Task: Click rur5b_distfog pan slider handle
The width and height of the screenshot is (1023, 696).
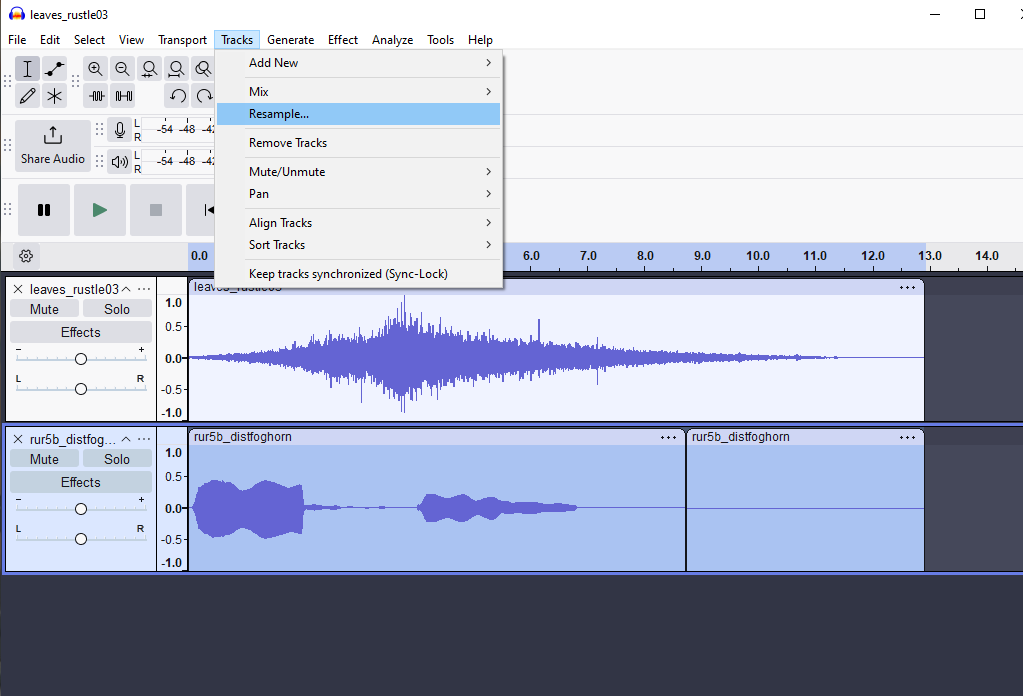Action: 81,539
